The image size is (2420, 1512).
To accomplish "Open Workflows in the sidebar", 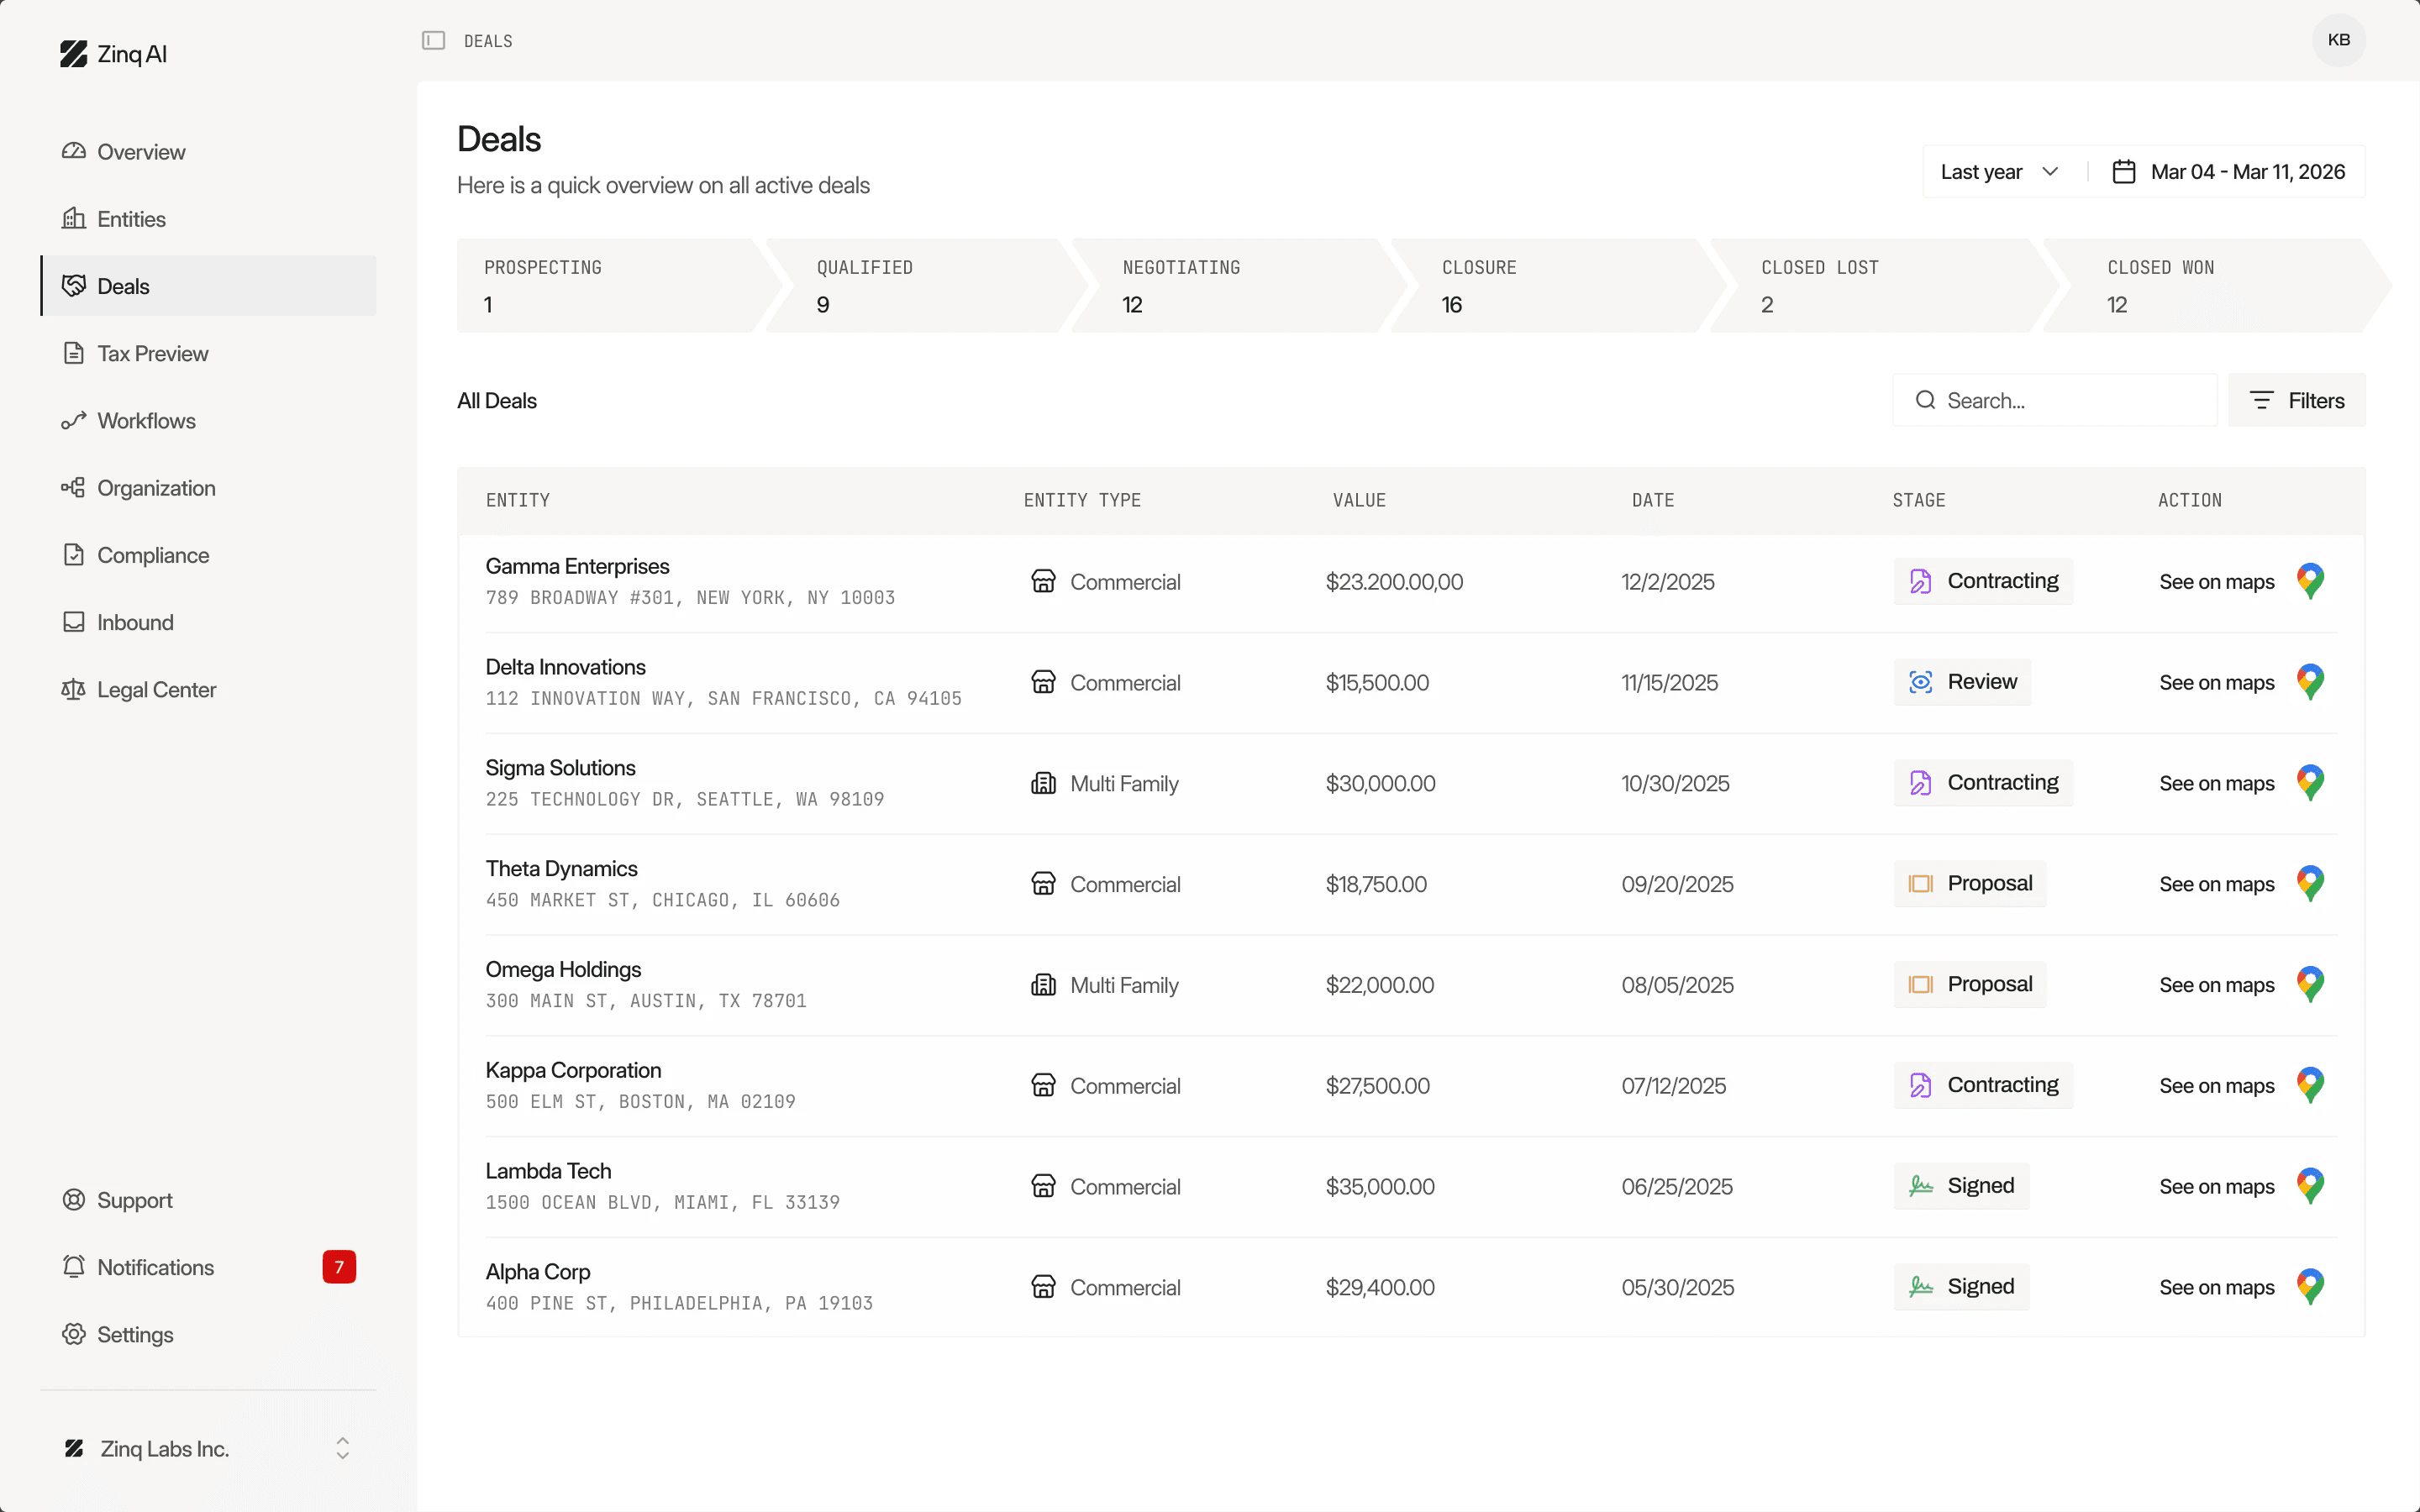I will click(x=208, y=420).
